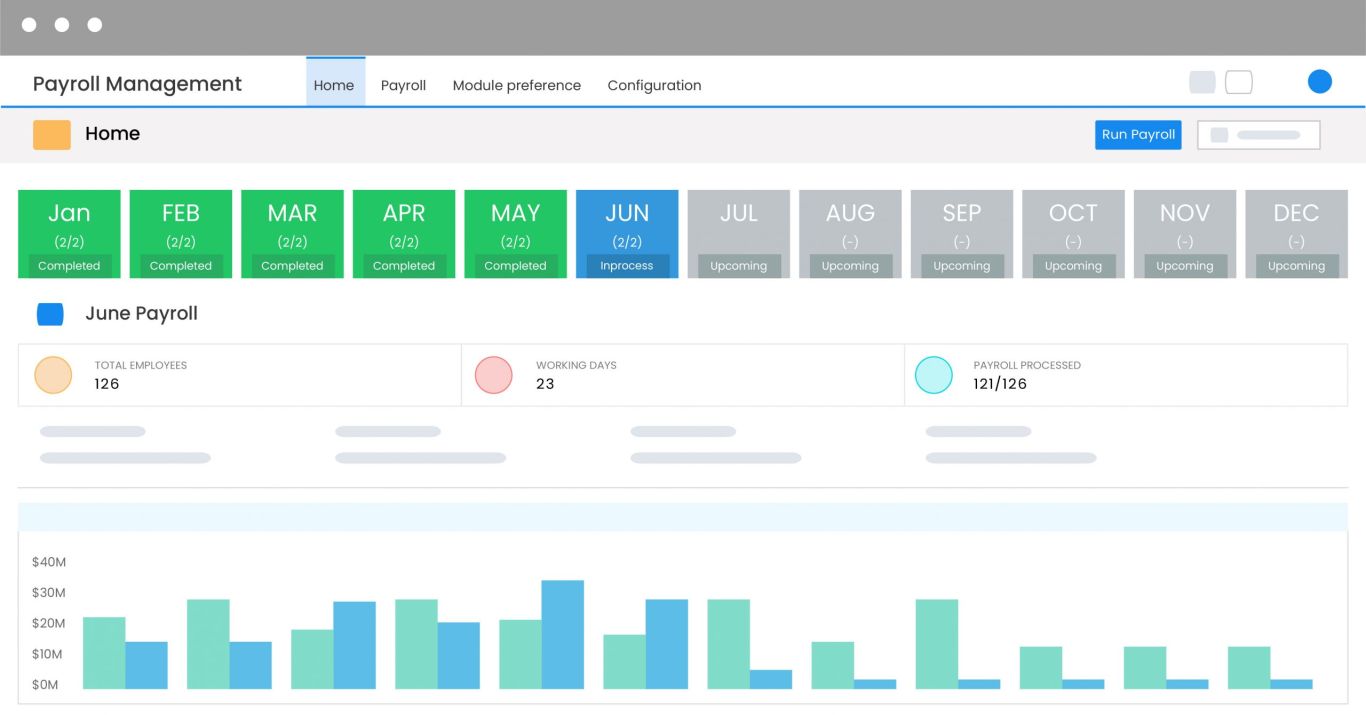Click the Payroll Processed icon

pyautogui.click(x=933, y=374)
